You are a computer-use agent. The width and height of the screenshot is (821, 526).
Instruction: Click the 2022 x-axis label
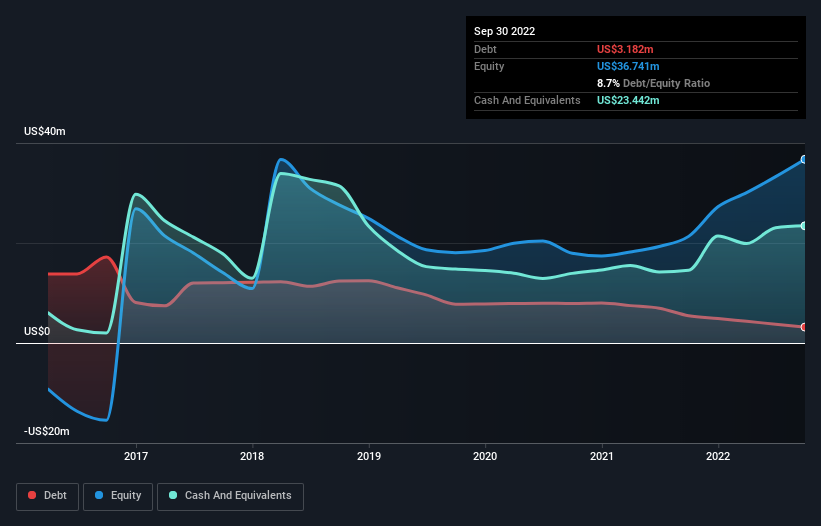(x=718, y=456)
